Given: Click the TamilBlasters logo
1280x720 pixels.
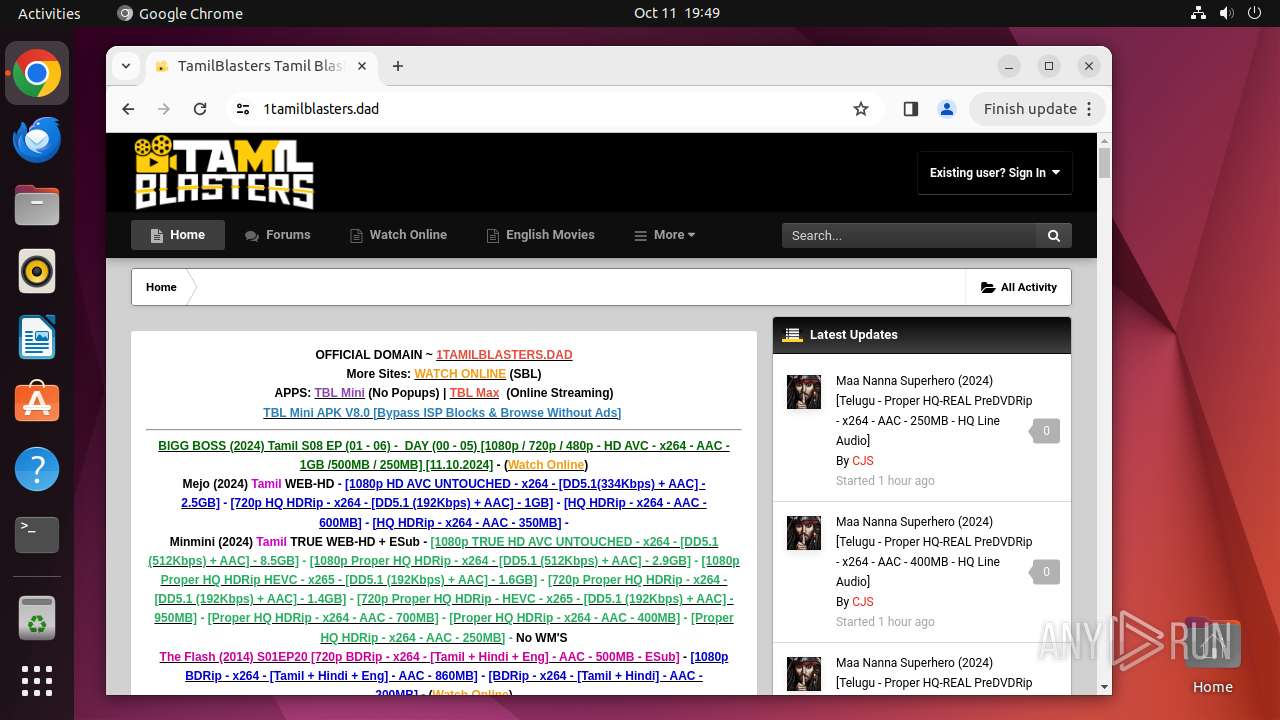Looking at the screenshot, I should pyautogui.click(x=224, y=172).
